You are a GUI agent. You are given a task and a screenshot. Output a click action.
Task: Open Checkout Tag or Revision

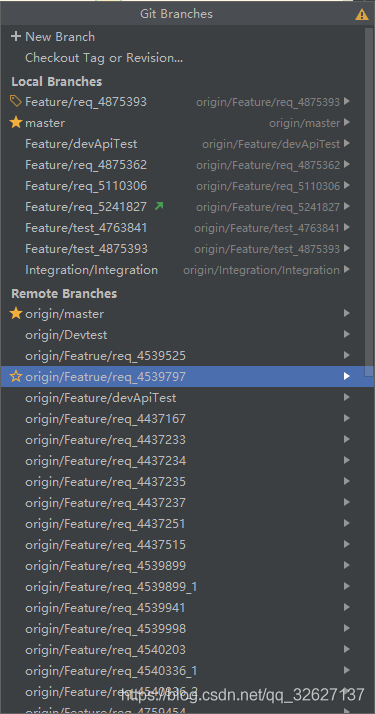tap(104, 58)
